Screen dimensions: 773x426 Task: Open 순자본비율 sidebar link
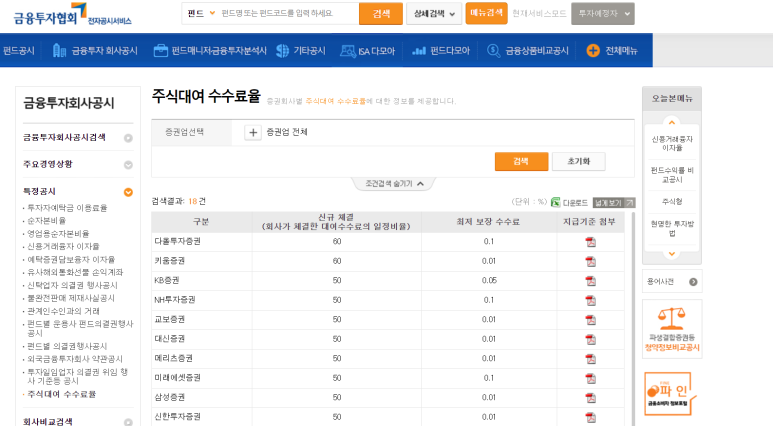(x=46, y=220)
